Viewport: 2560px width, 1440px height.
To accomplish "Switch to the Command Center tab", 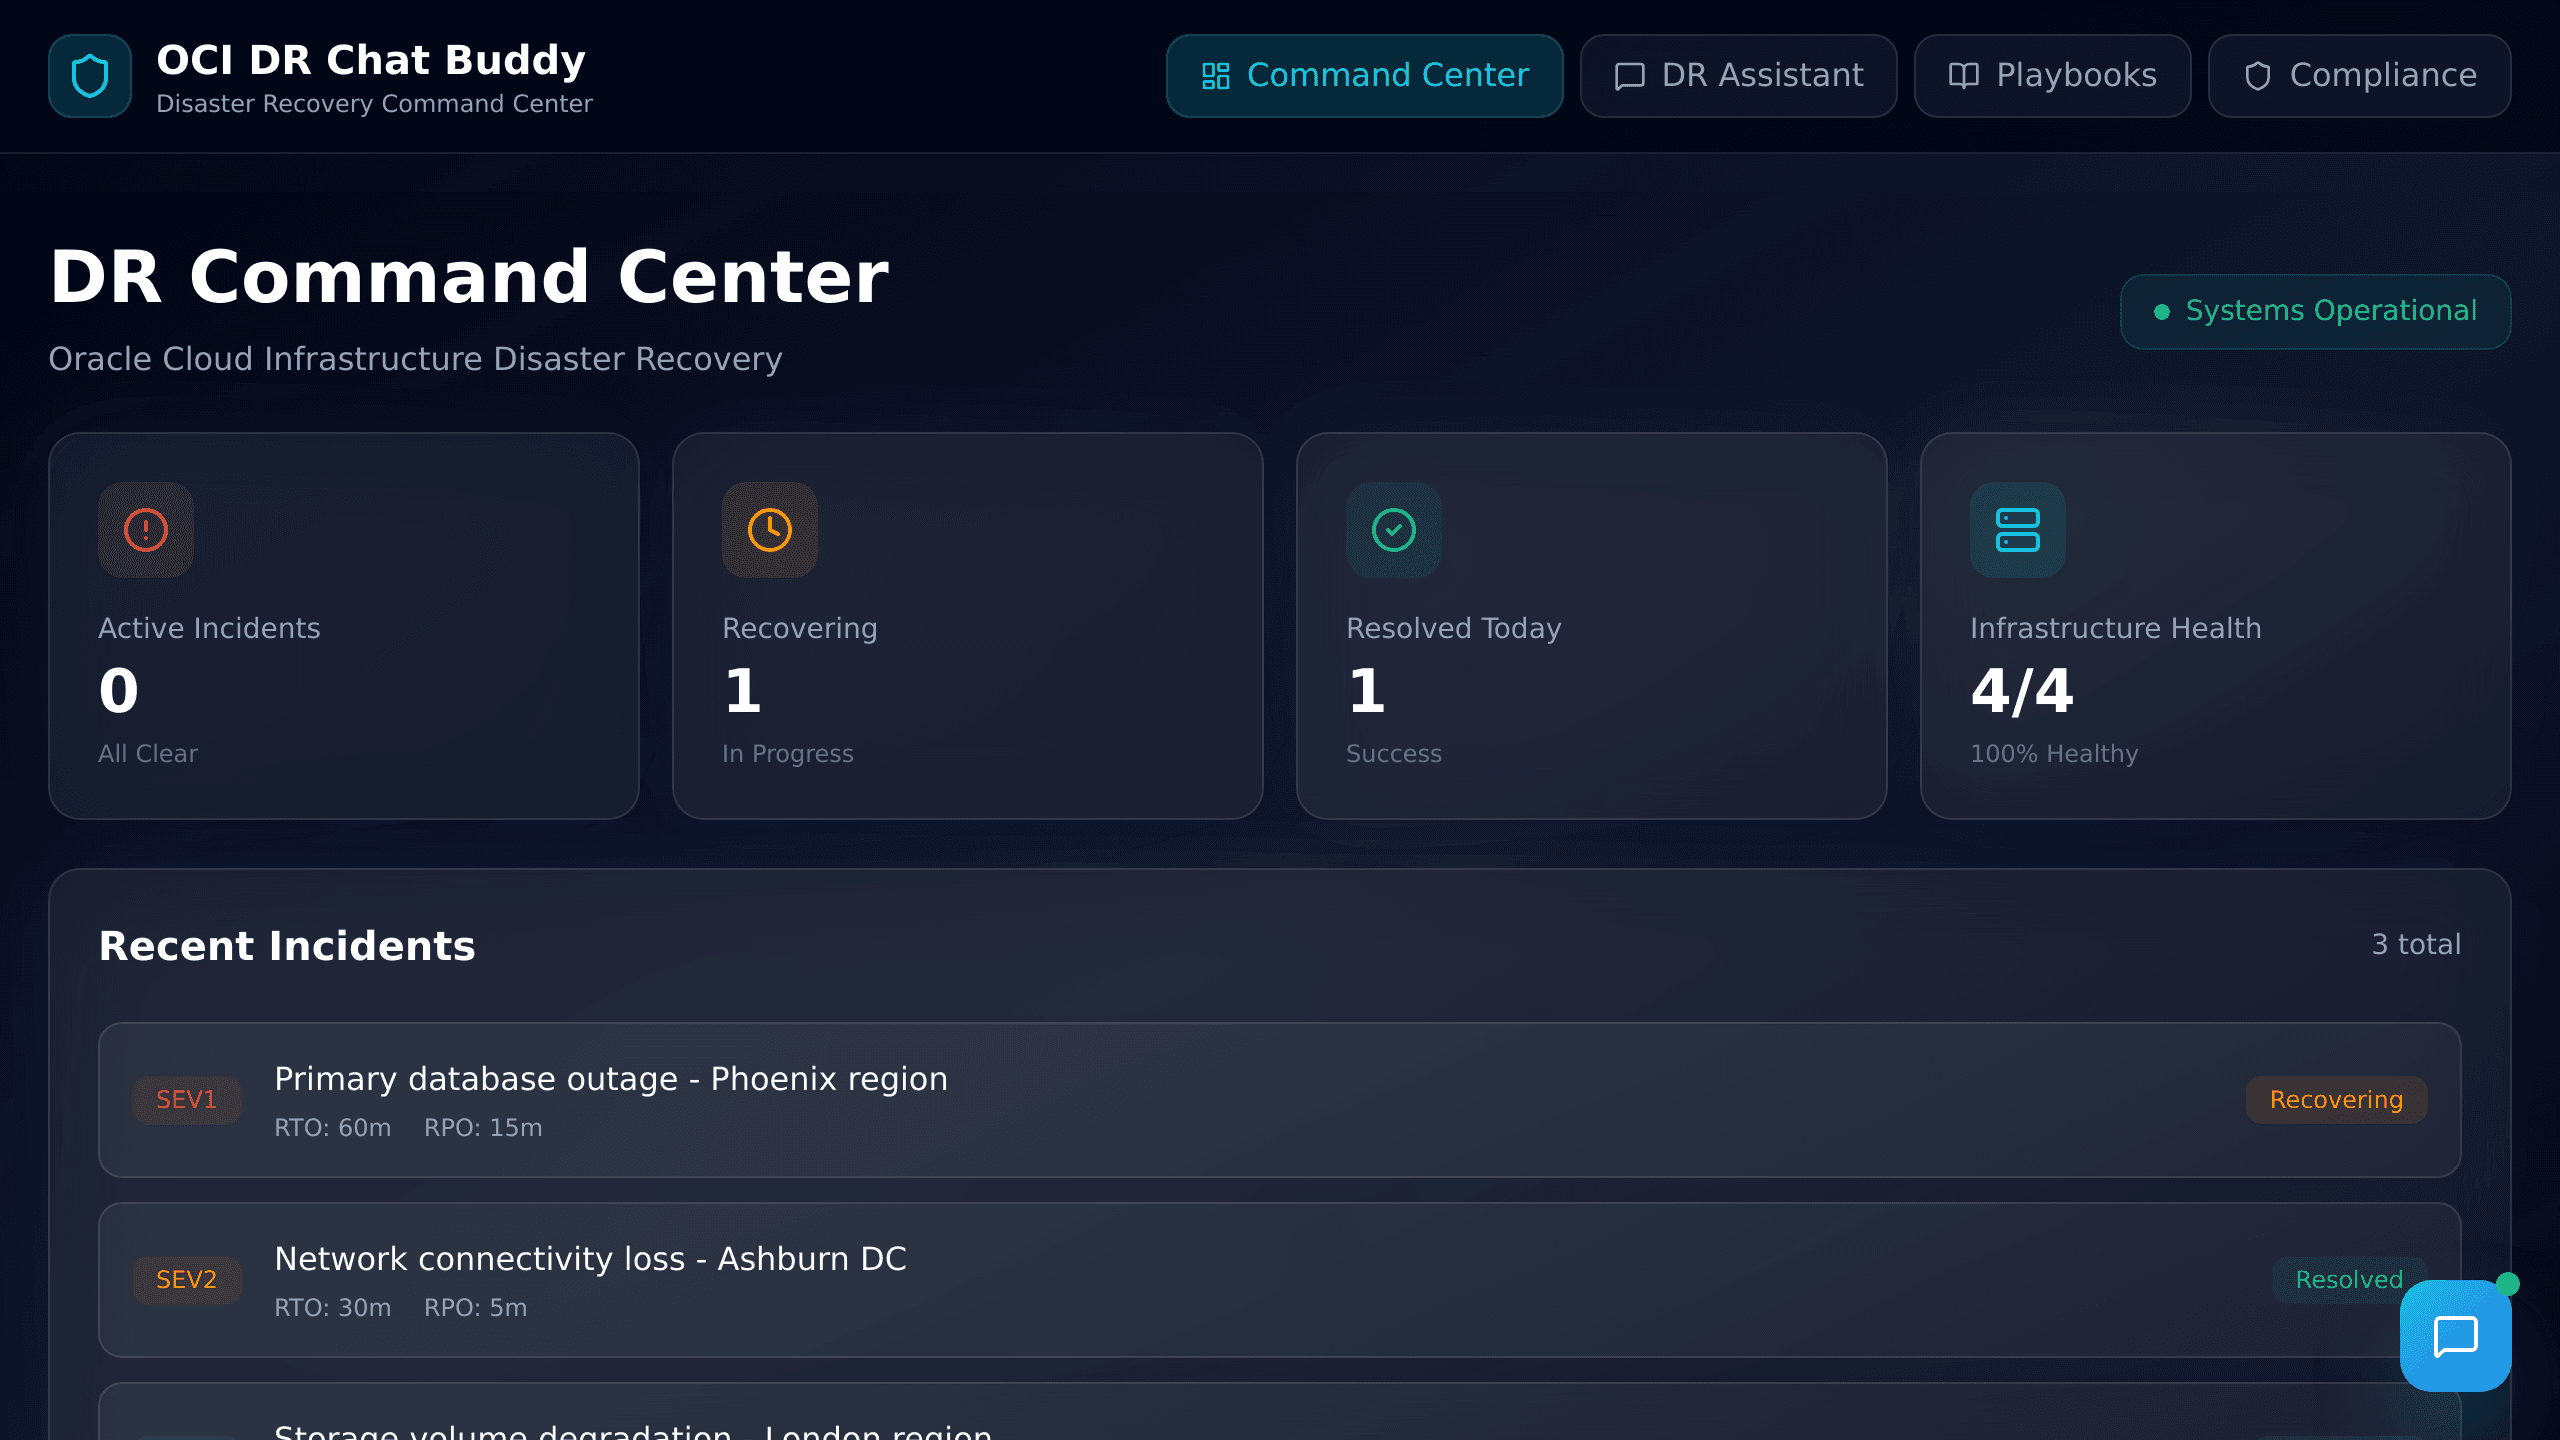I will coord(1365,76).
